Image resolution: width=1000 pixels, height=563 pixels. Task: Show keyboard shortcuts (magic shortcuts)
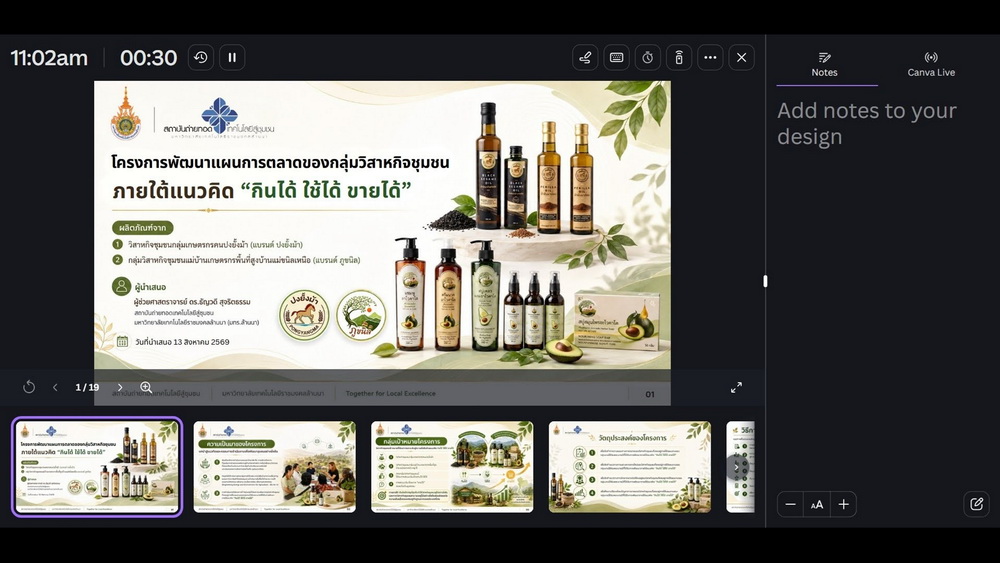[x=616, y=57]
